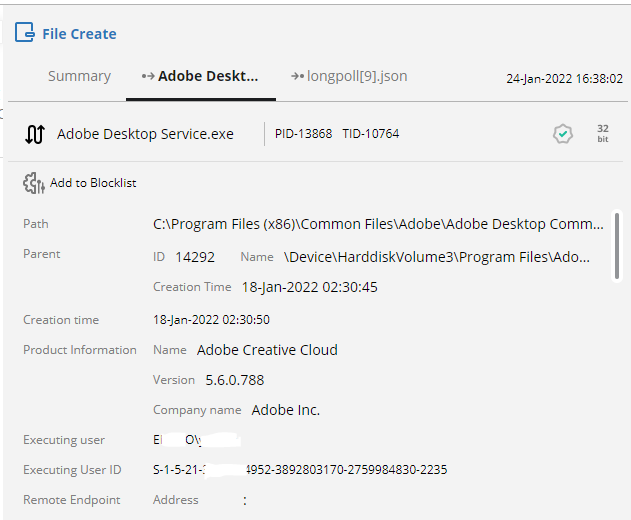Image resolution: width=631 pixels, height=520 pixels.
Task: Click the File Create document icon
Action: click(24, 33)
